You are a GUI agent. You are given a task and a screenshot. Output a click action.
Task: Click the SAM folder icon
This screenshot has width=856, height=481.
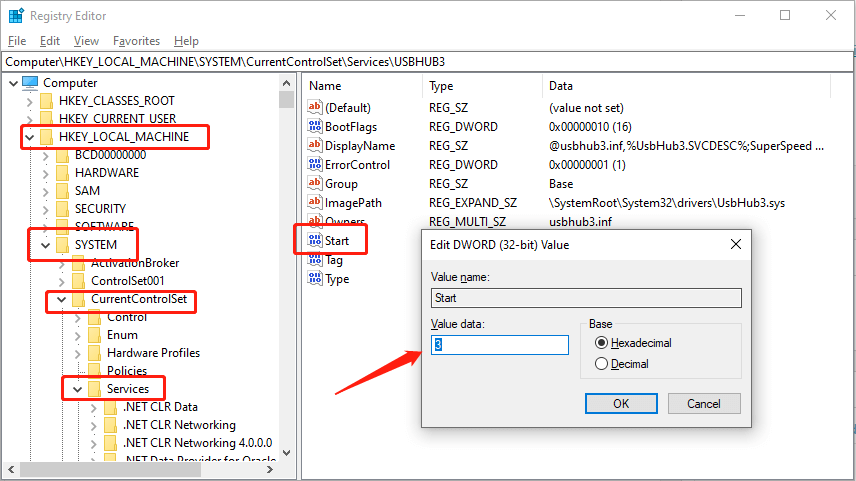pos(62,191)
